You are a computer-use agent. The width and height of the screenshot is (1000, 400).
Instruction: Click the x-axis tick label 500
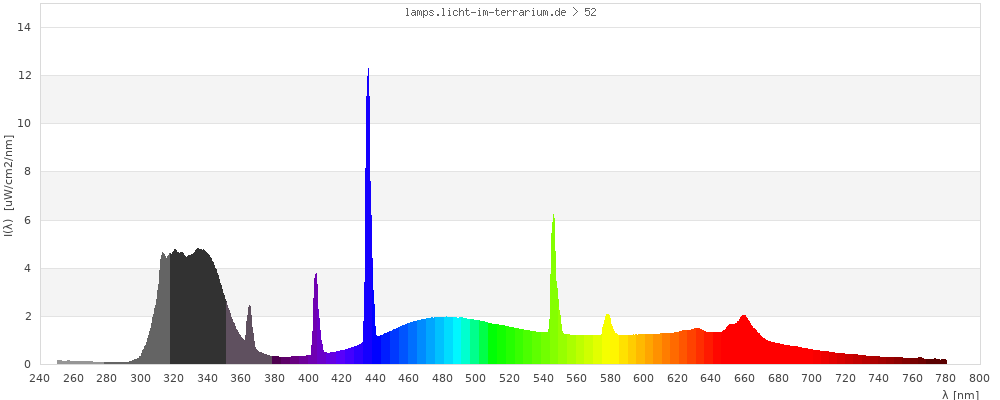coord(476,378)
